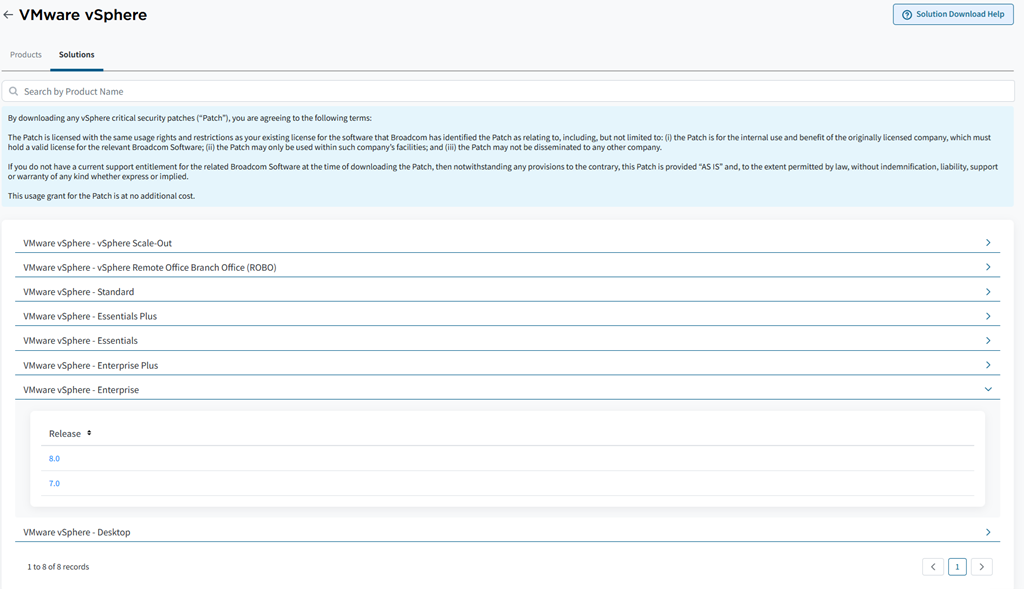Open Solution Download Help
The width and height of the screenshot is (1024, 589).
(953, 14)
